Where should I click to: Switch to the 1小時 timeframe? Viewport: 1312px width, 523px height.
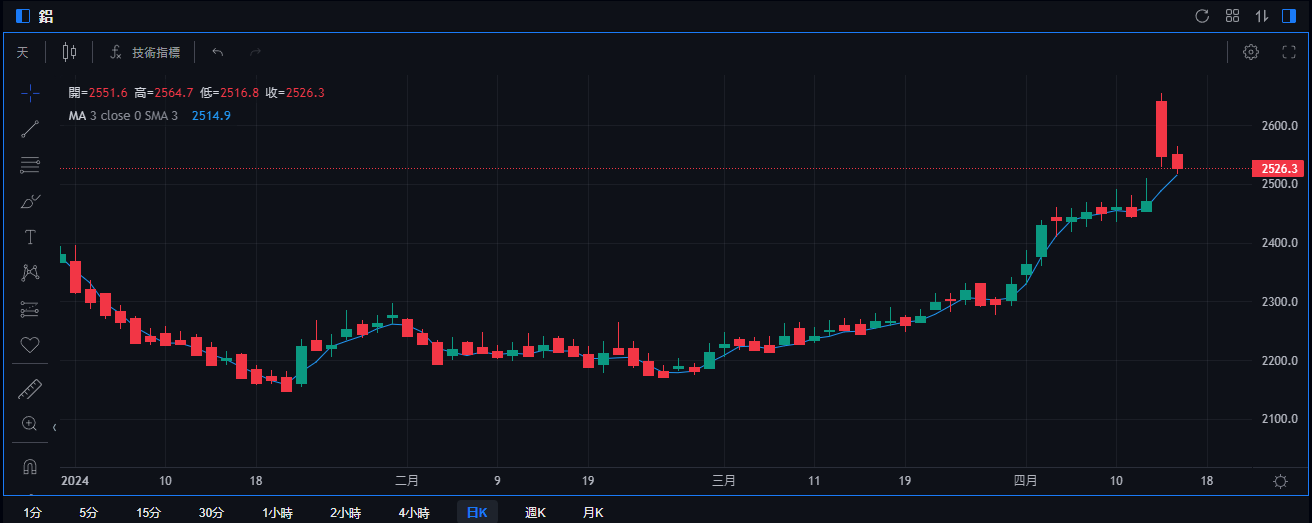point(278,512)
